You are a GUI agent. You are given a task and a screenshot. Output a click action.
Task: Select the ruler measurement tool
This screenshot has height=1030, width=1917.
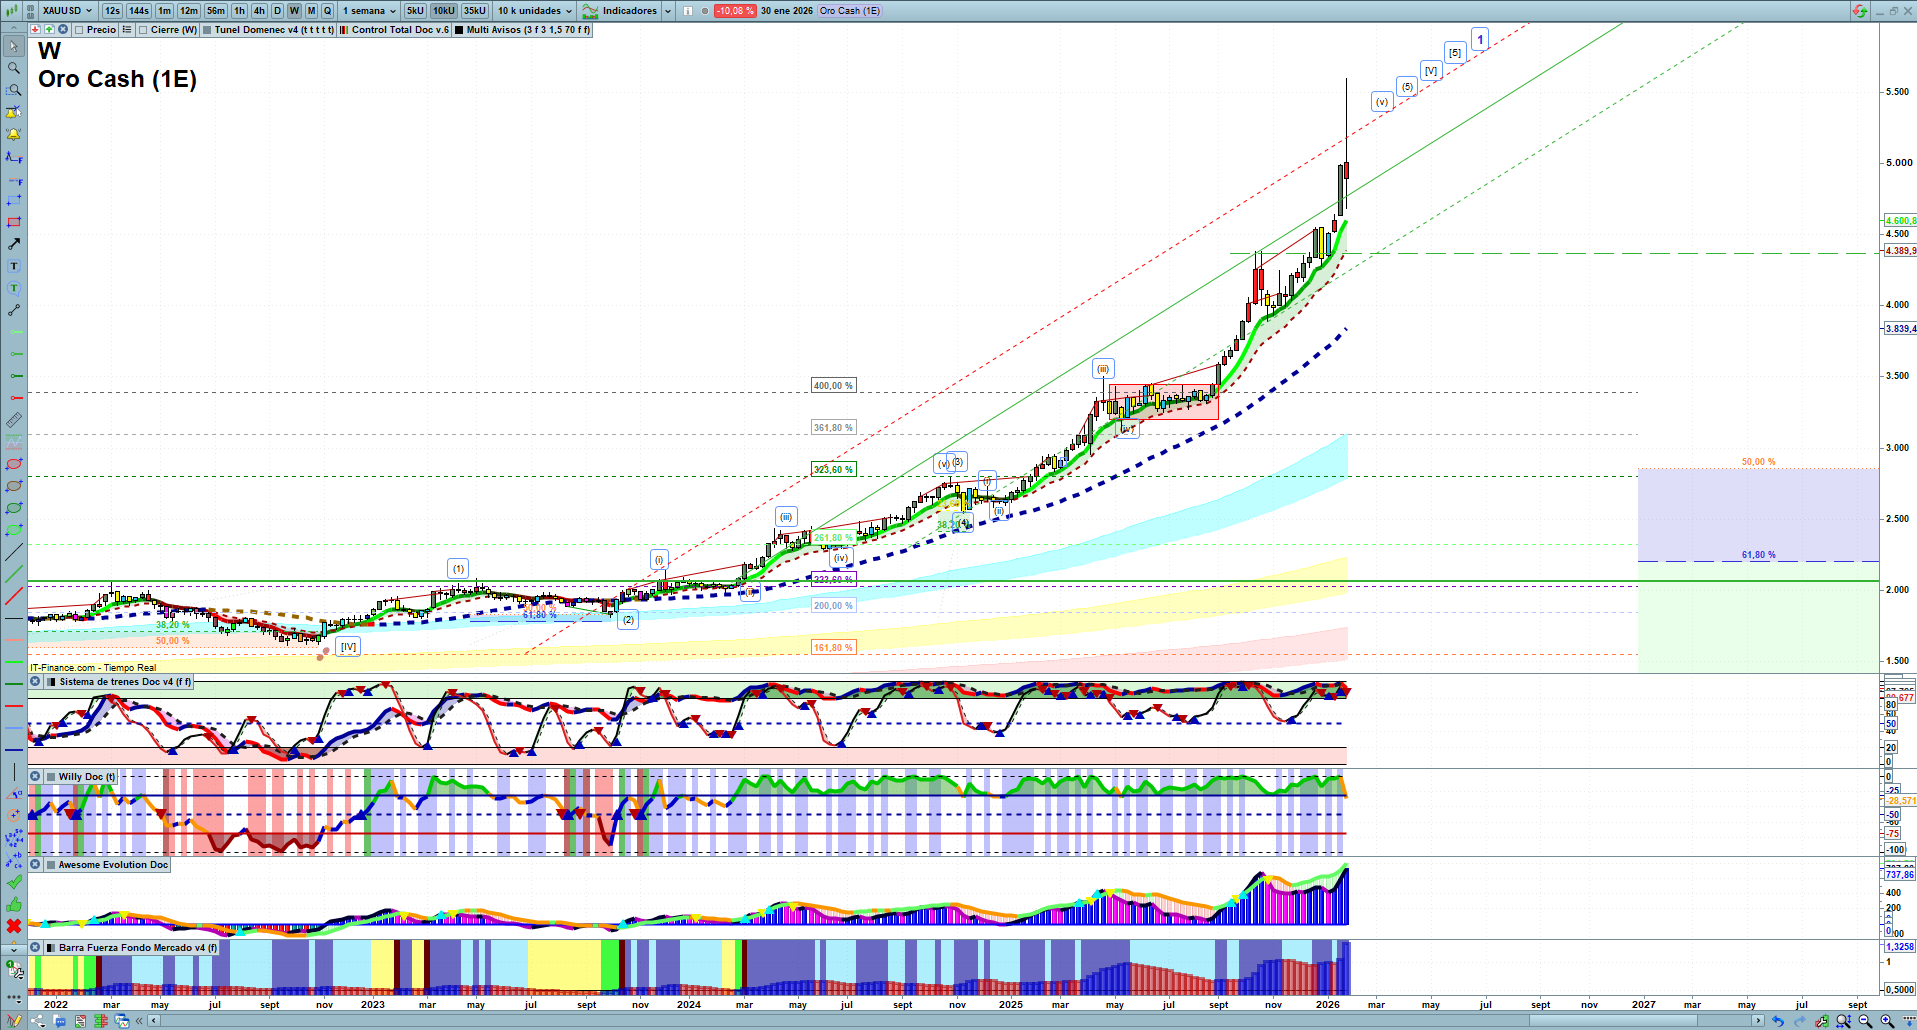coord(13,420)
